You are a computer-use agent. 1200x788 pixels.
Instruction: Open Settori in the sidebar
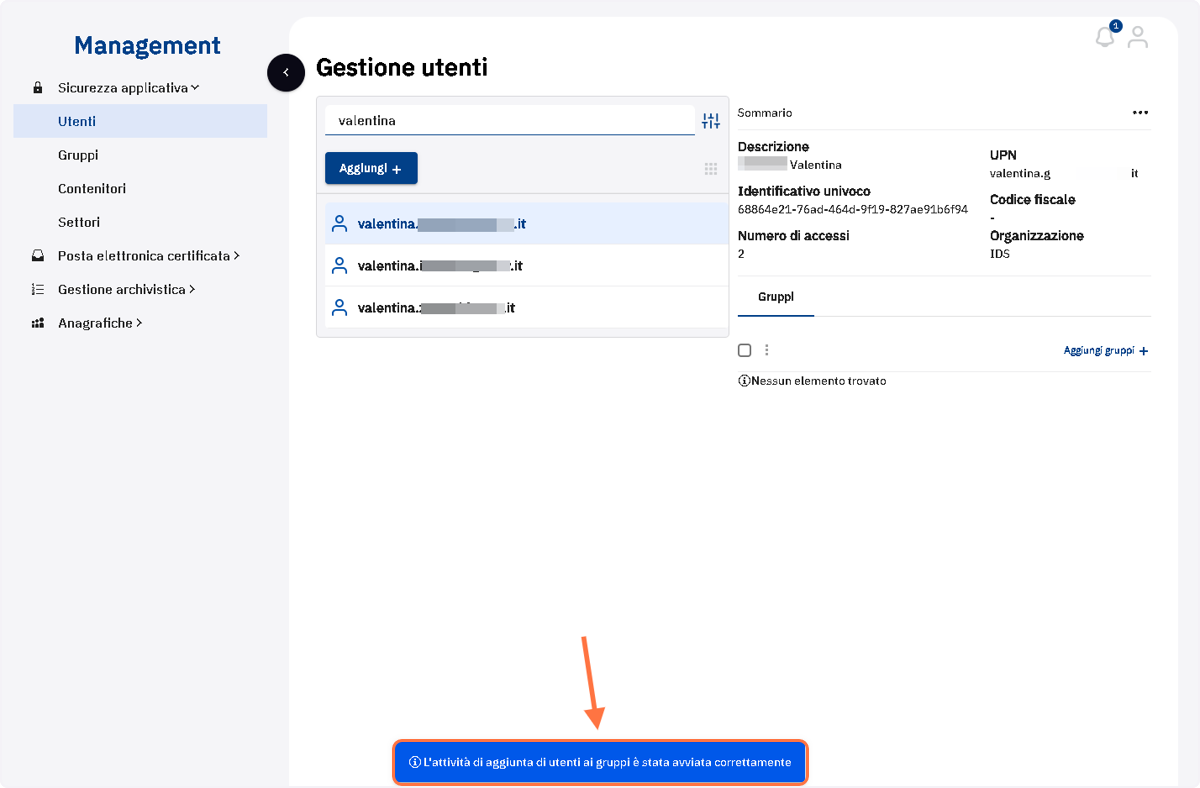pyautogui.click(x=79, y=222)
